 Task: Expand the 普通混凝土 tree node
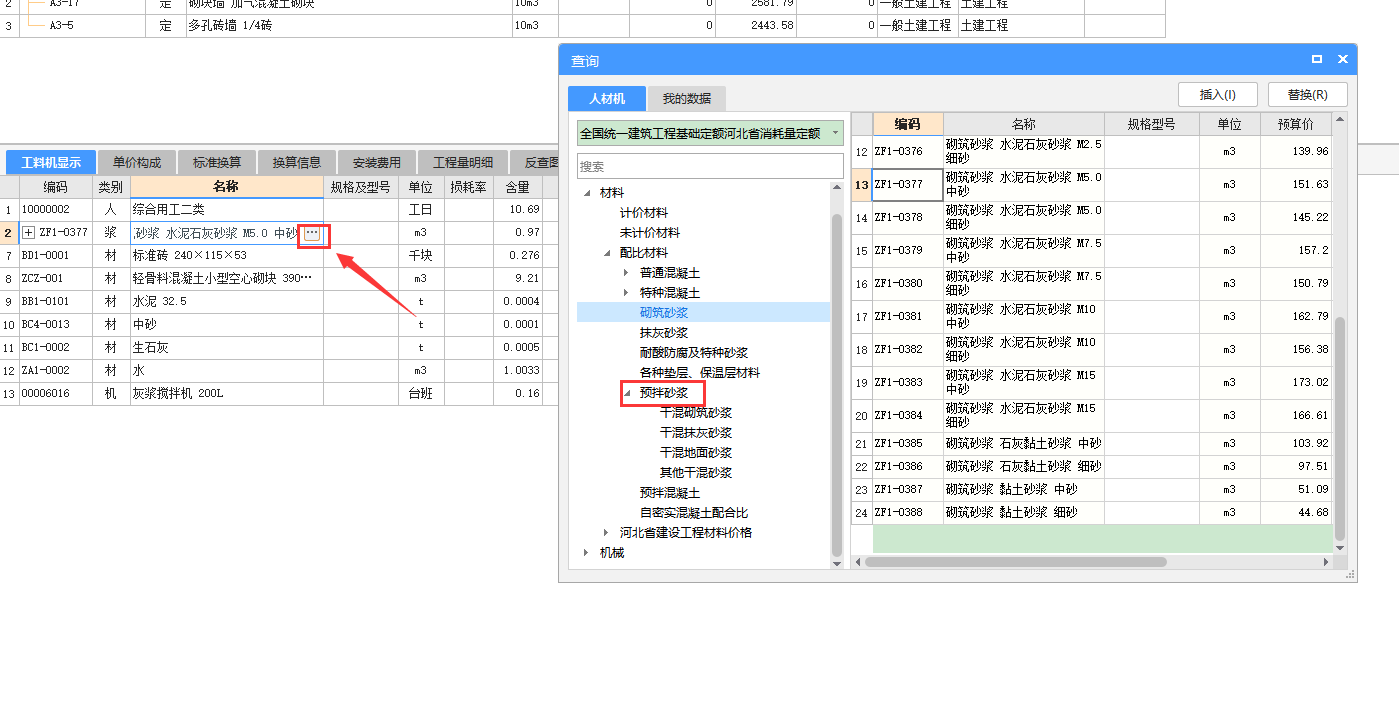(627, 273)
